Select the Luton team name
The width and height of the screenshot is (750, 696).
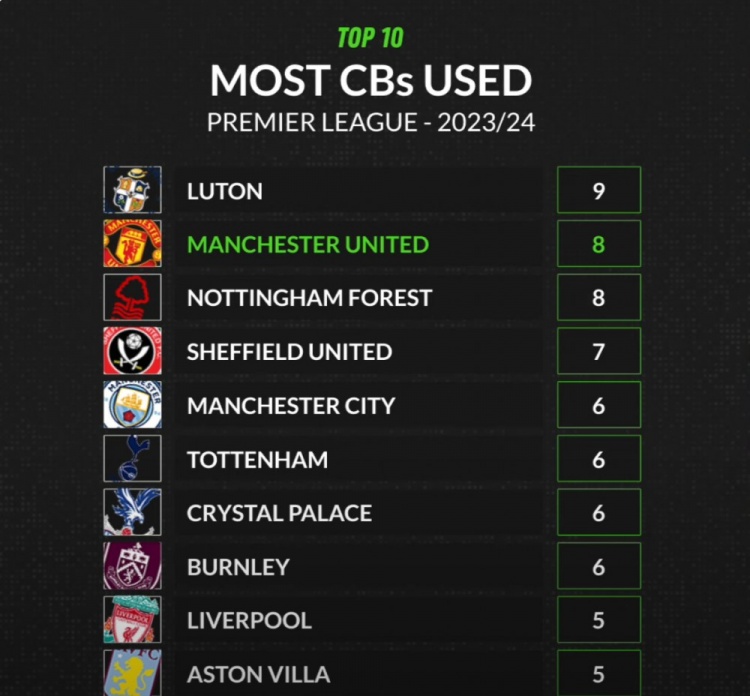[x=225, y=191]
